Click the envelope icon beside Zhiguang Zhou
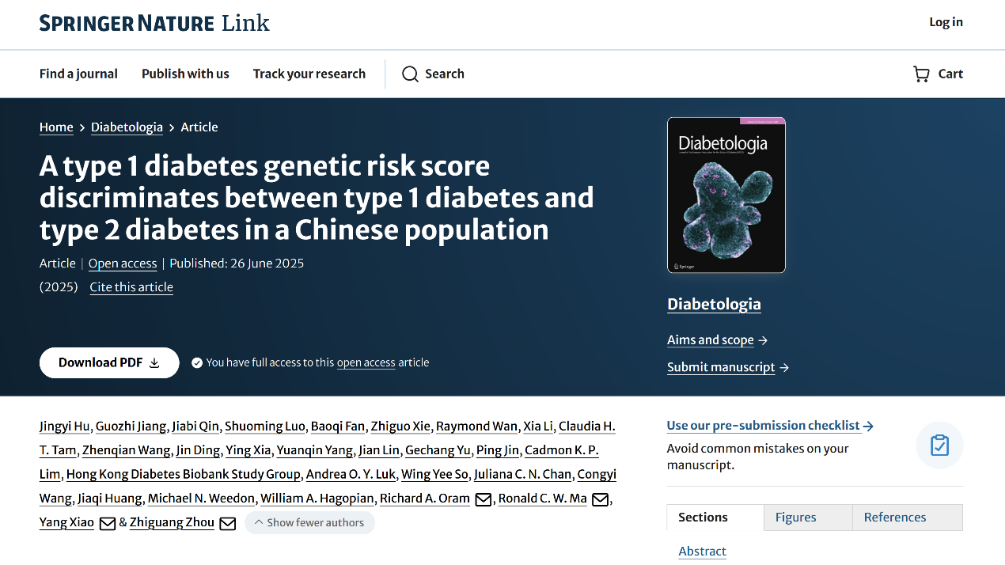The height and width of the screenshot is (565, 1005). click(228, 523)
